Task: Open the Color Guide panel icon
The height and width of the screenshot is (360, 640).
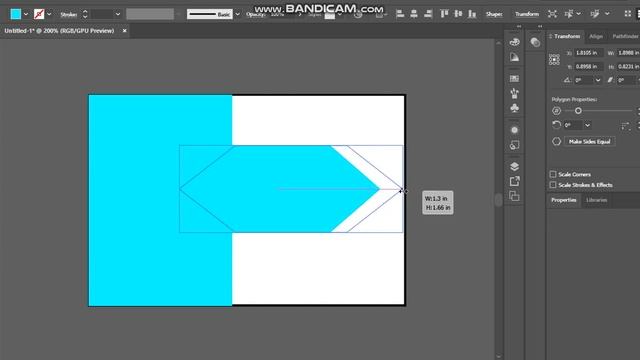Action: click(514, 42)
